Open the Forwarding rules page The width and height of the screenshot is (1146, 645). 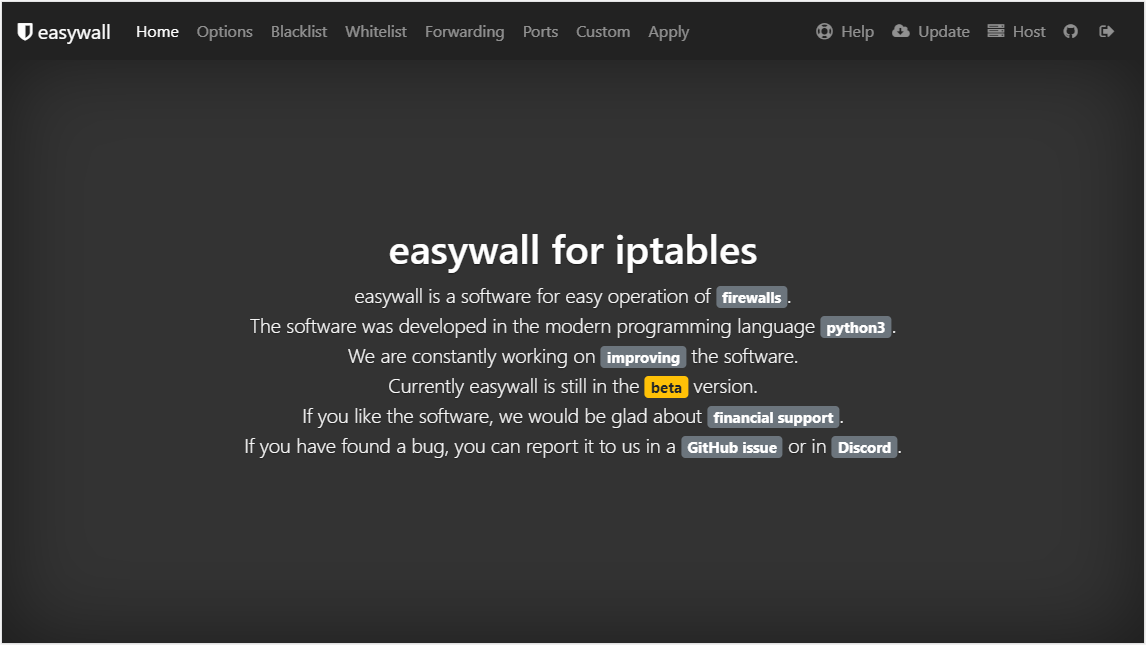(465, 31)
